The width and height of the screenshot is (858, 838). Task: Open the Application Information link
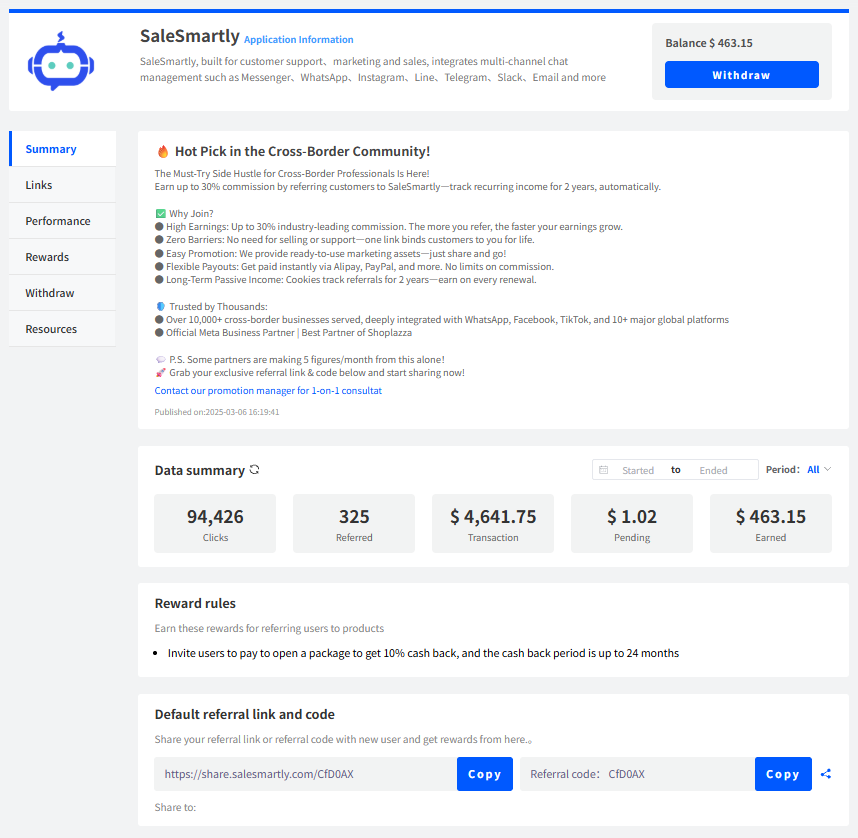pyautogui.click(x=298, y=39)
